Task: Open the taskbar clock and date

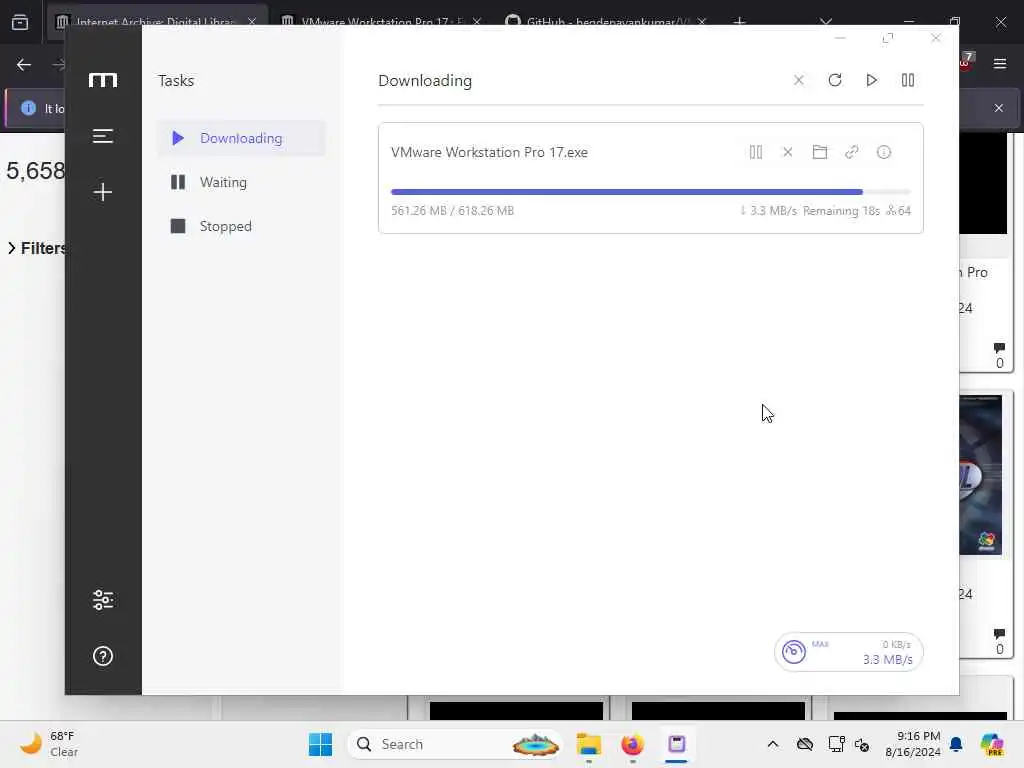Action: point(913,744)
